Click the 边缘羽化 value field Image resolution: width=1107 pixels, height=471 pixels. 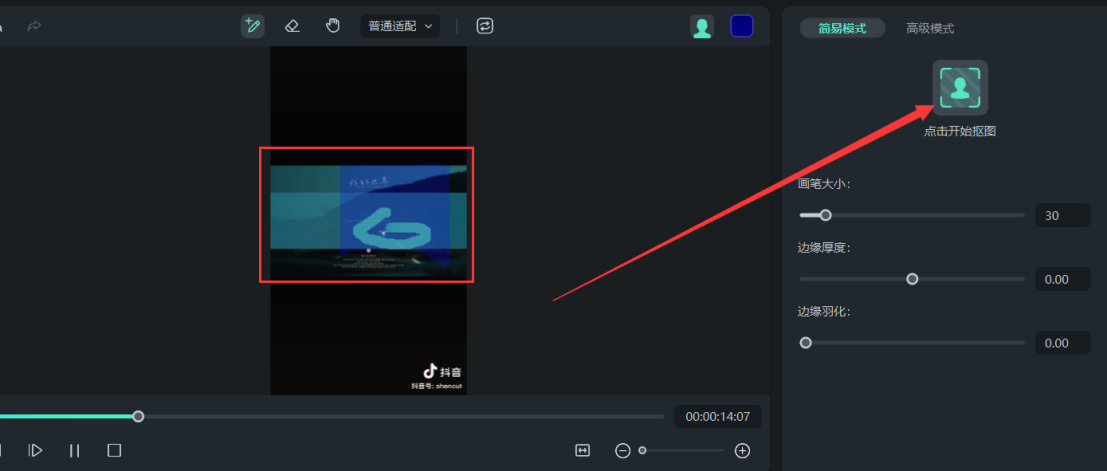(x=1063, y=343)
